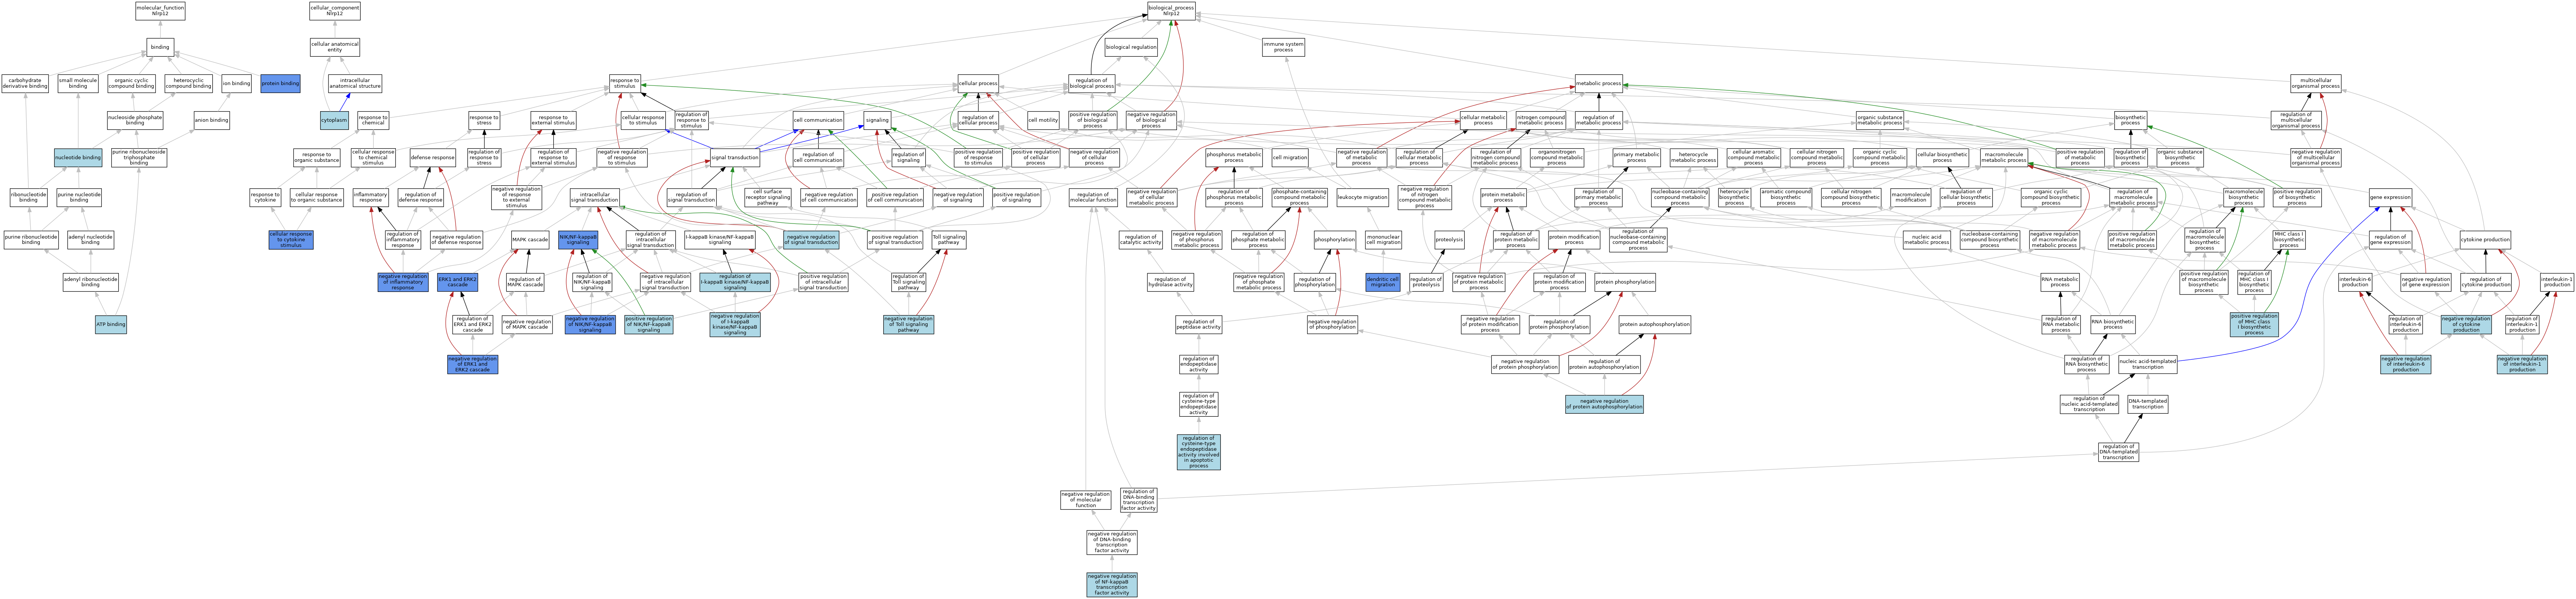Select 'positive regulation of MHC class I biosynthetic process'
Screen dimensions: 2576x599
pyautogui.click(x=2254, y=324)
